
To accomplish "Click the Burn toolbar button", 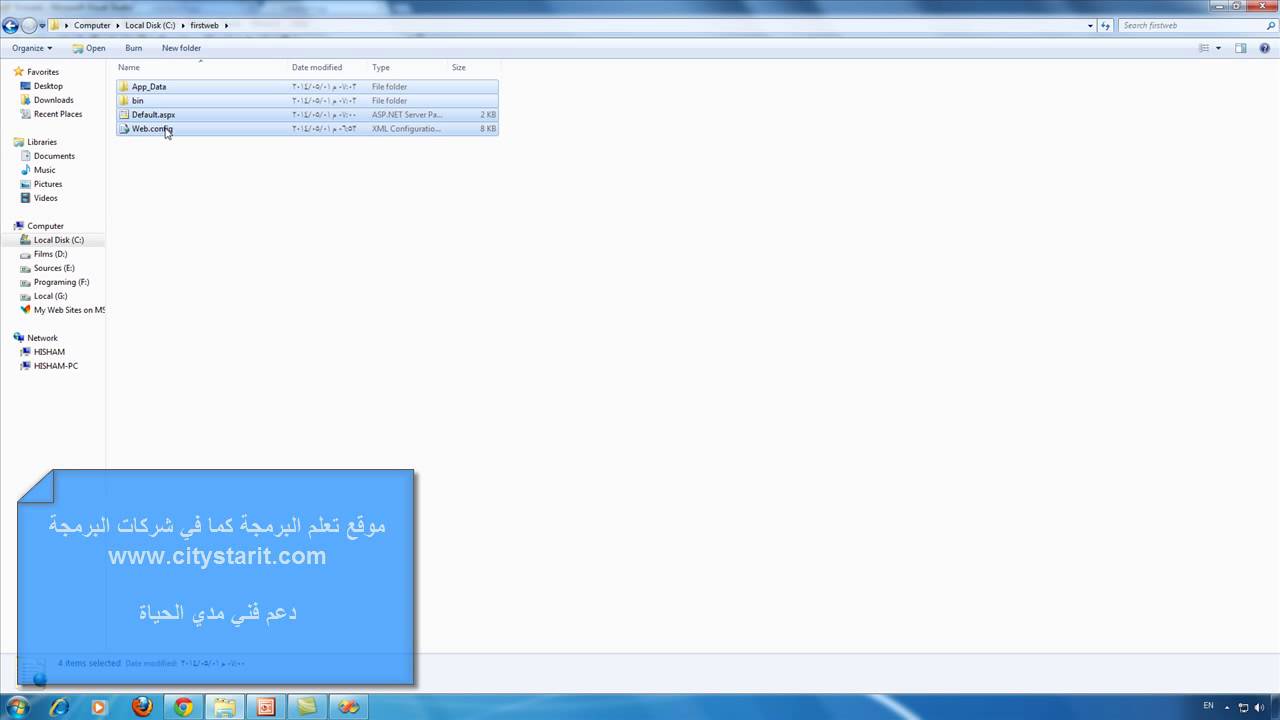I will (x=133, y=48).
